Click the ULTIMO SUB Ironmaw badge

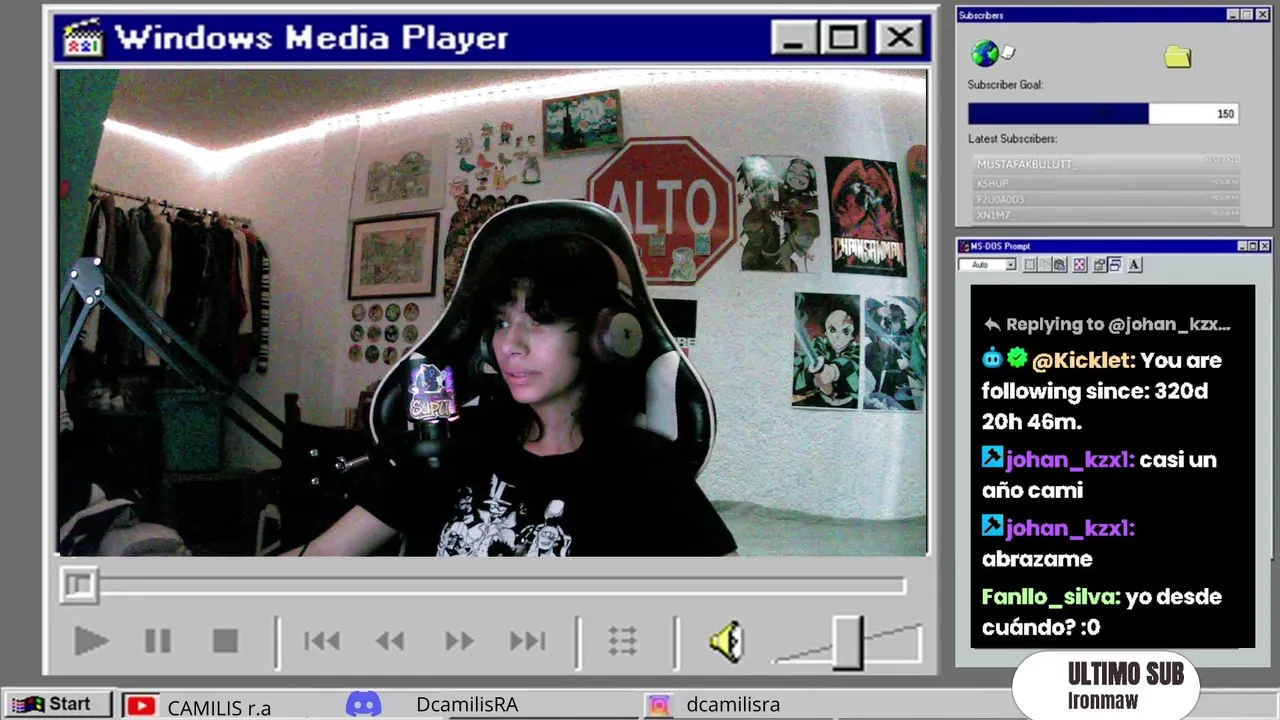pos(1105,686)
